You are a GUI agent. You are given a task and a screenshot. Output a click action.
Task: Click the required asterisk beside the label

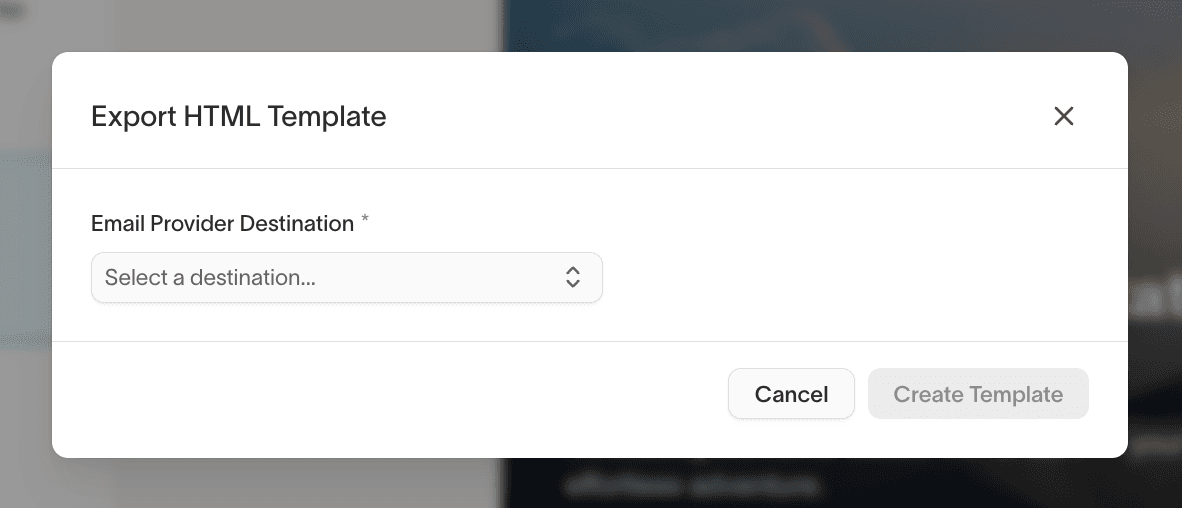click(x=365, y=221)
